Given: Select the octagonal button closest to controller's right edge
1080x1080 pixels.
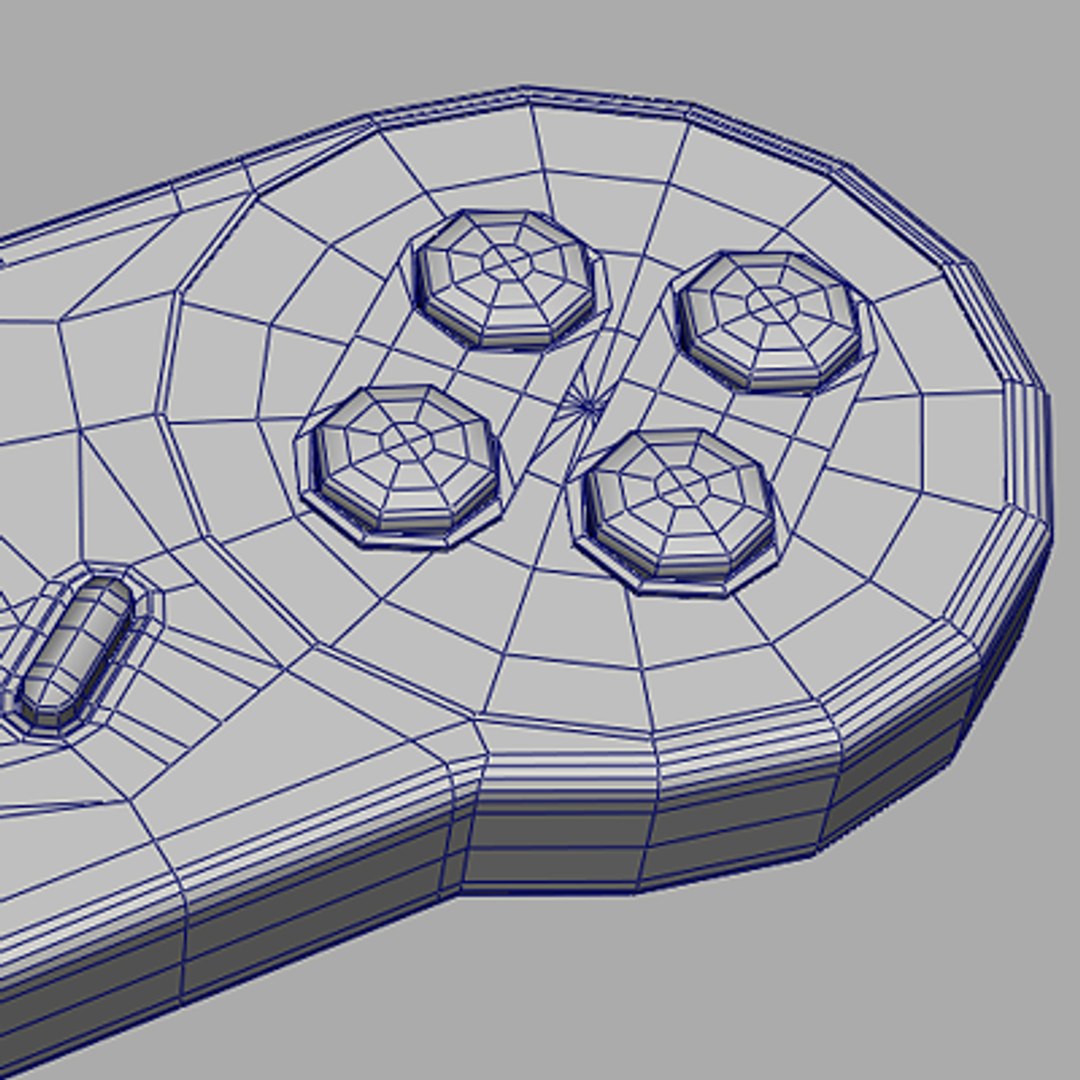Looking at the screenshot, I should tap(770, 321).
